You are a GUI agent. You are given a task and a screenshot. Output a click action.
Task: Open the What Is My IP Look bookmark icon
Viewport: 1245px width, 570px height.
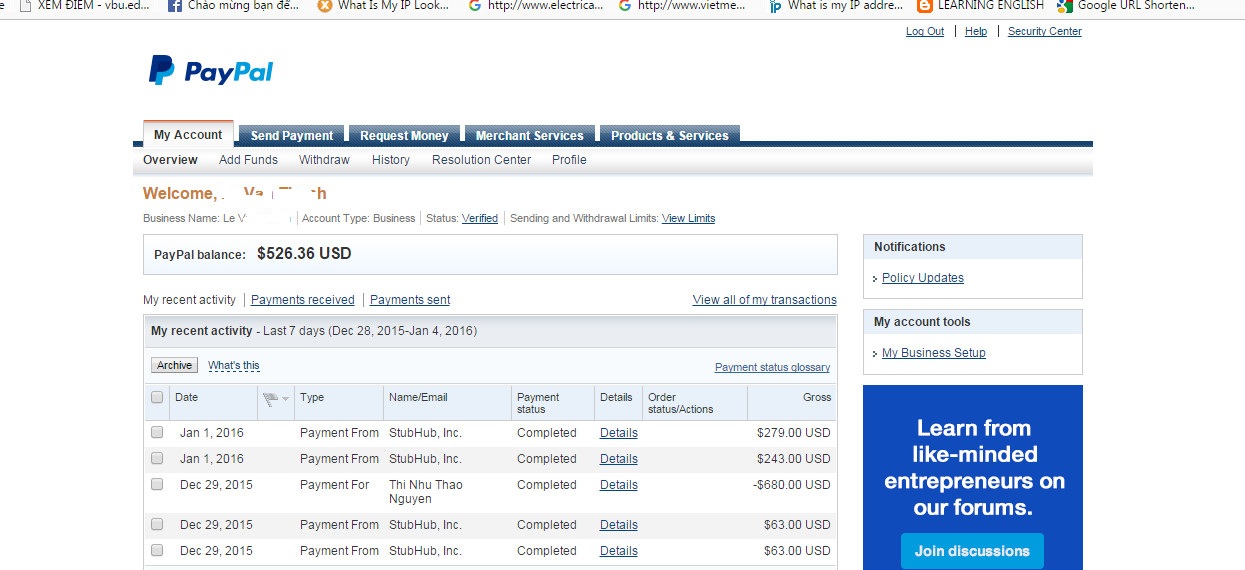coord(324,6)
